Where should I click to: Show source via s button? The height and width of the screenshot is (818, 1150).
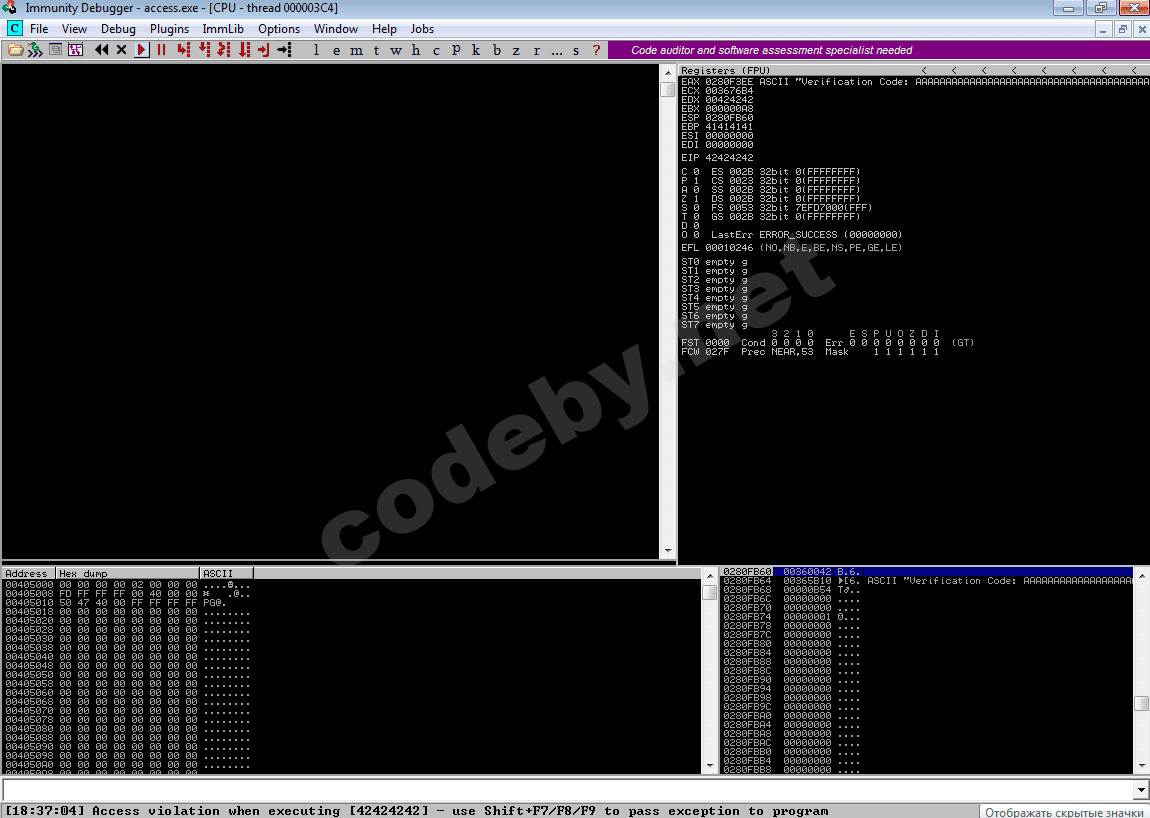tap(576, 50)
